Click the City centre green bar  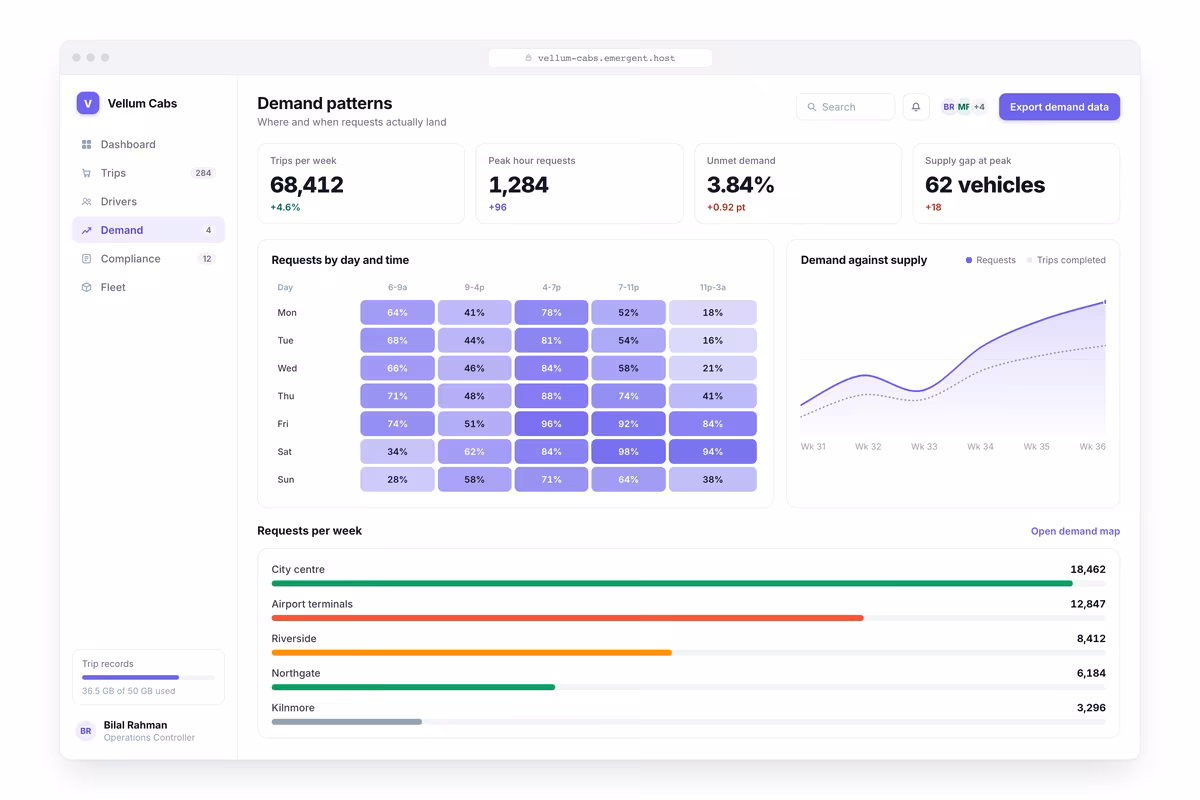(x=672, y=583)
